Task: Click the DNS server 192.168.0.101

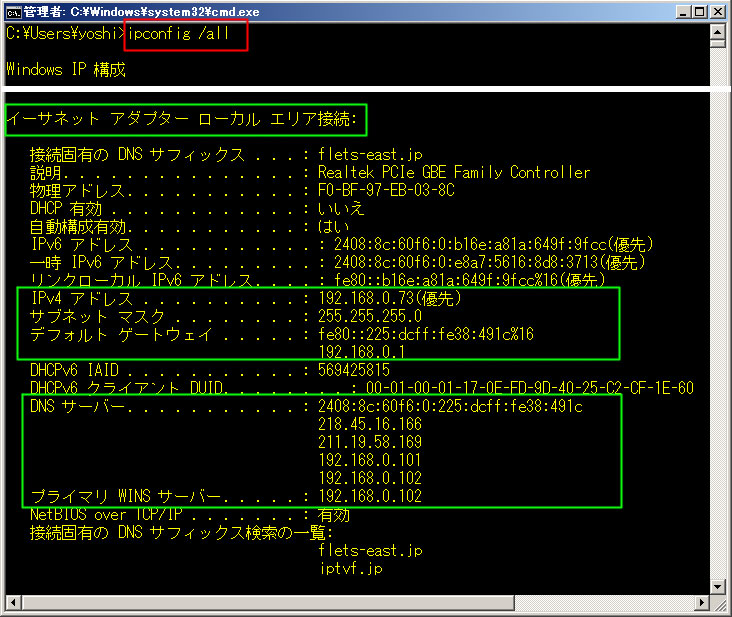Action: [x=370, y=460]
